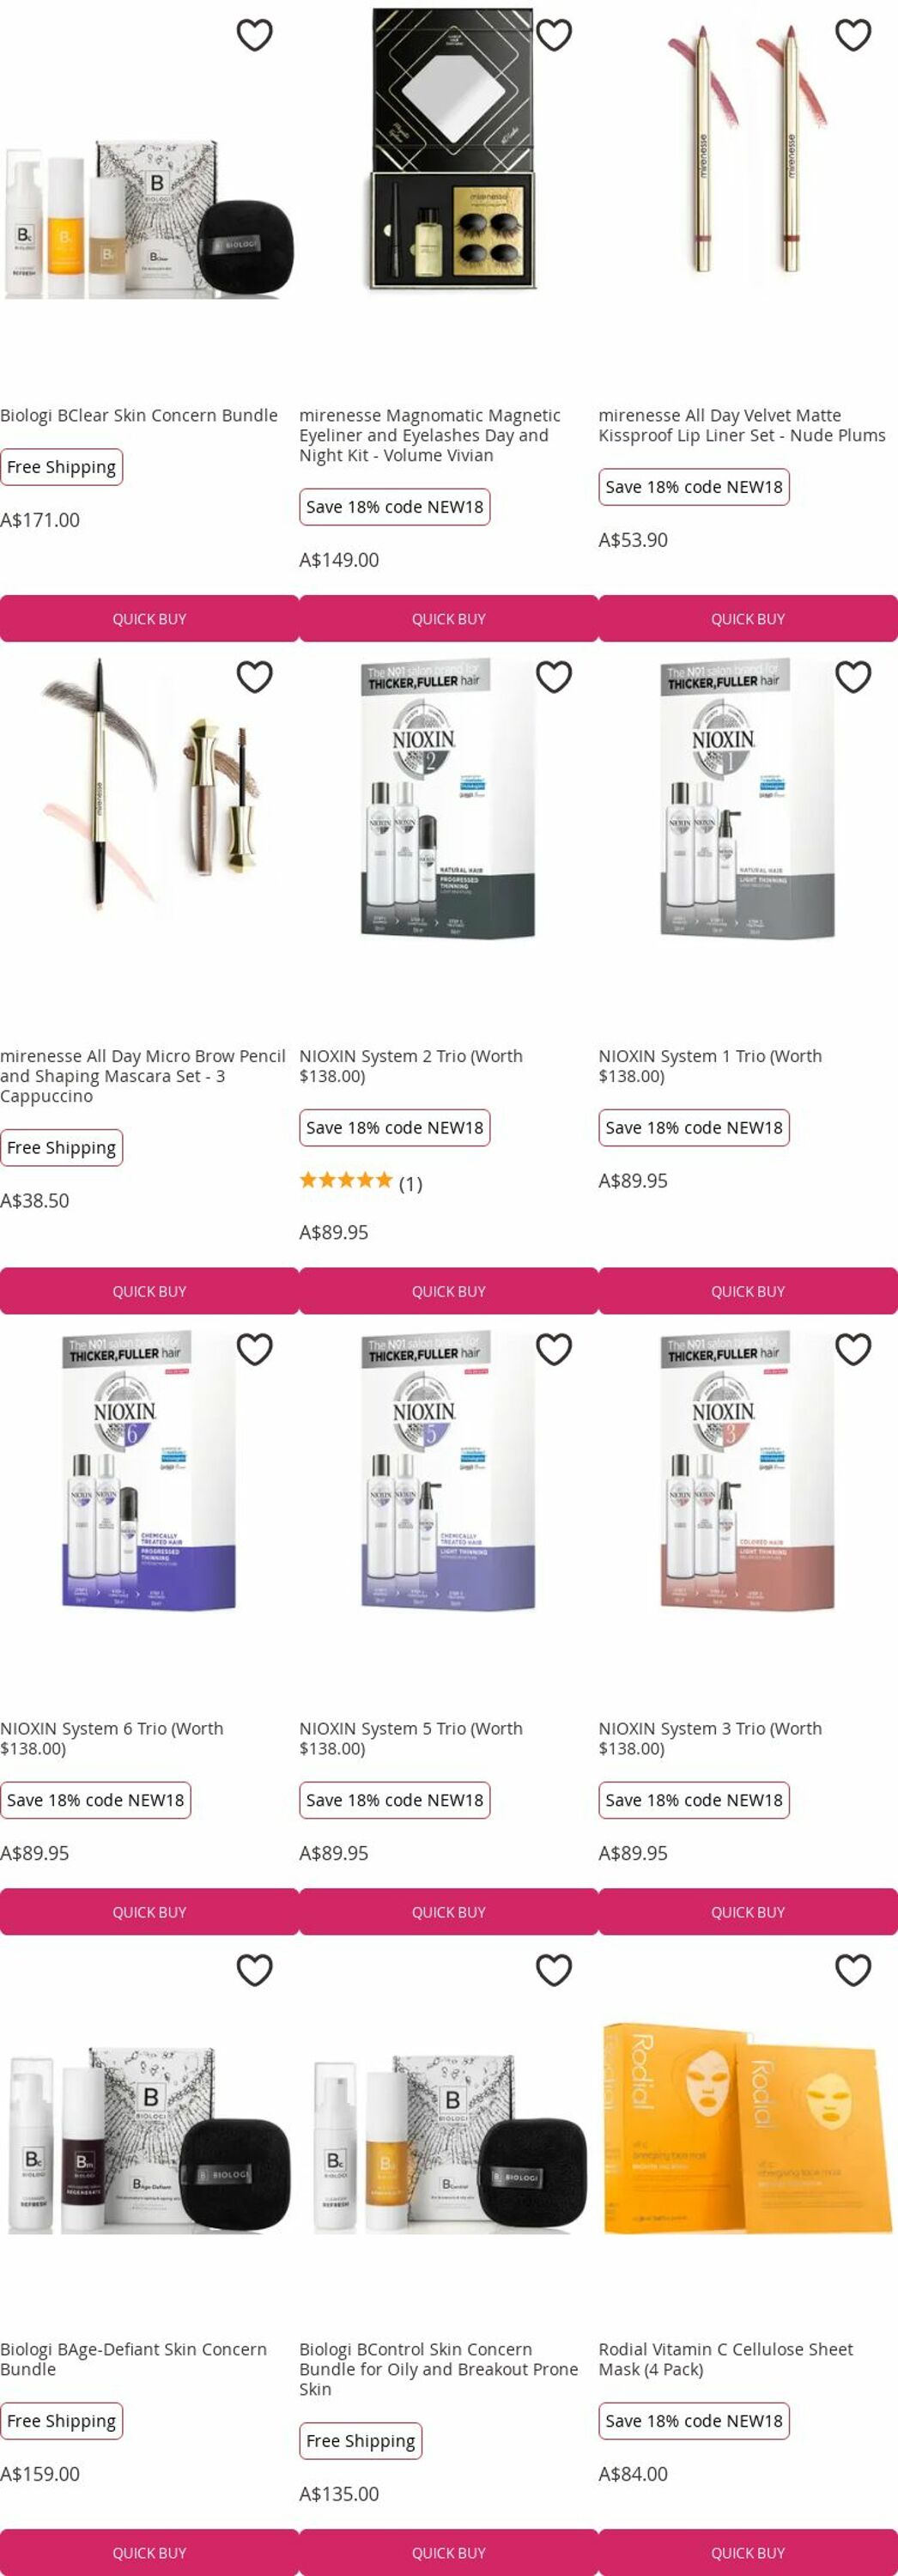Favorite the mirenesse Magnomatic Eyeliner Kit
The width and height of the screenshot is (898, 2576).
tap(553, 35)
